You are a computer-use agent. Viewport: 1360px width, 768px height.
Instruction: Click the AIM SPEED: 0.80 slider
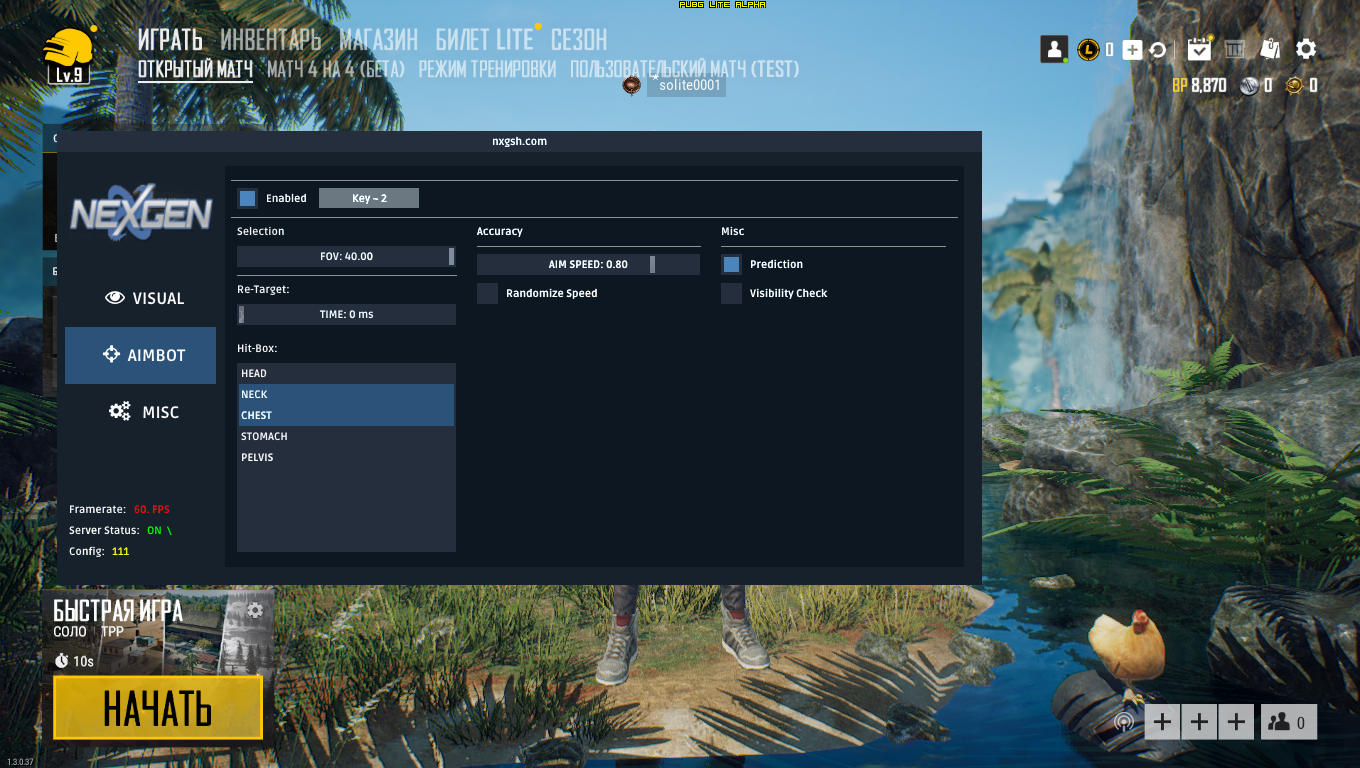(588, 264)
